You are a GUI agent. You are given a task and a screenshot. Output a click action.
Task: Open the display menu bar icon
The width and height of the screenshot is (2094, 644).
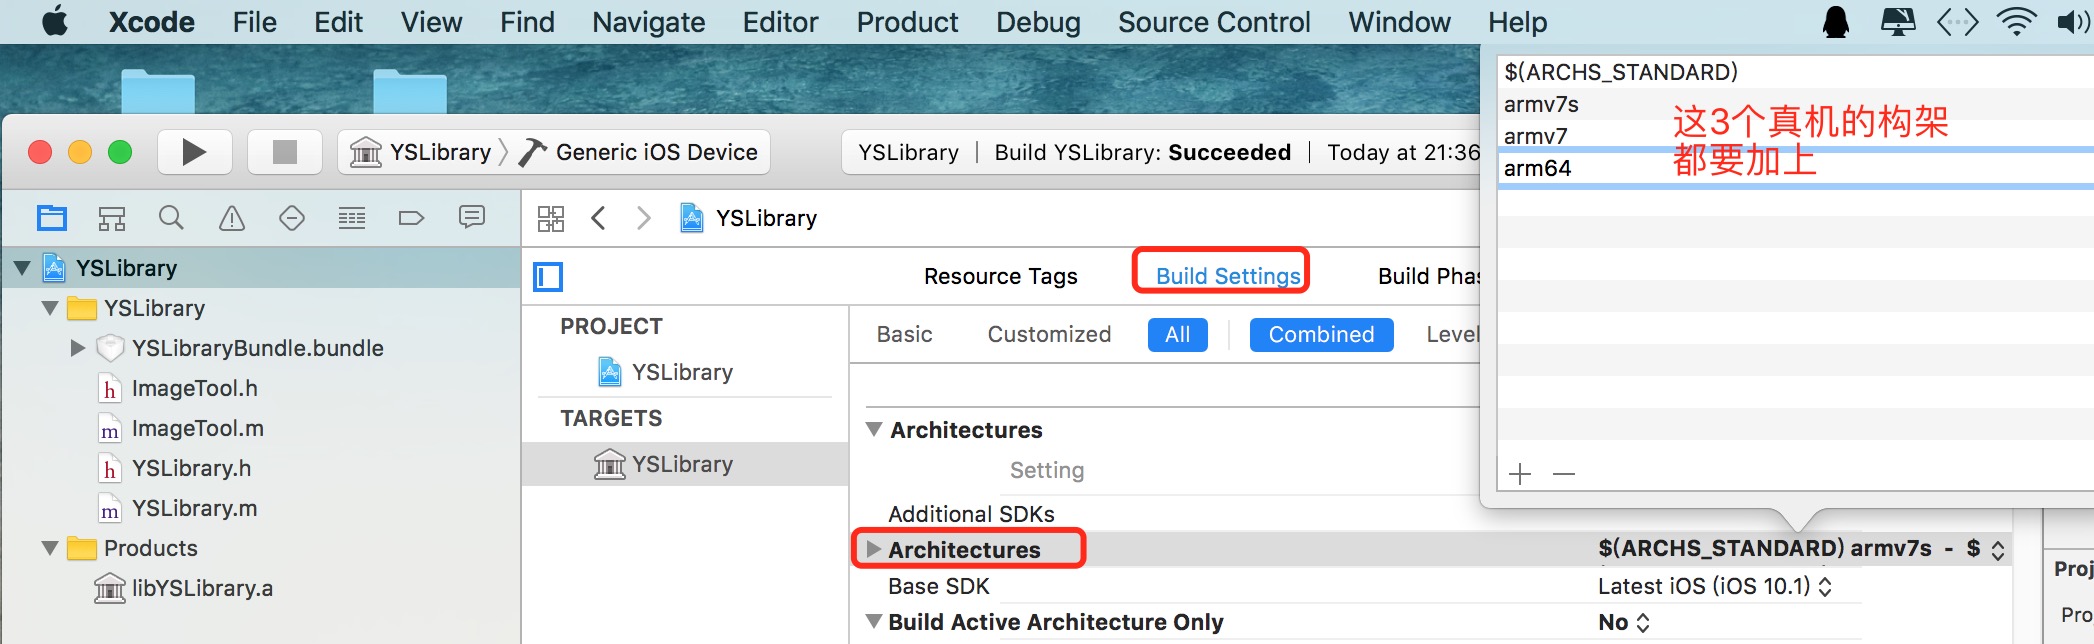point(1898,21)
